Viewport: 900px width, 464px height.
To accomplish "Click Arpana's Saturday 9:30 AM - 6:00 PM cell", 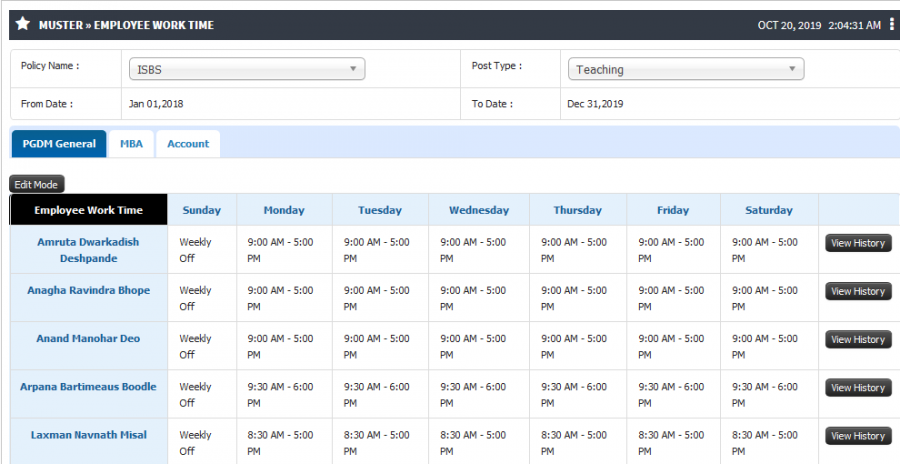I will pyautogui.click(x=769, y=395).
